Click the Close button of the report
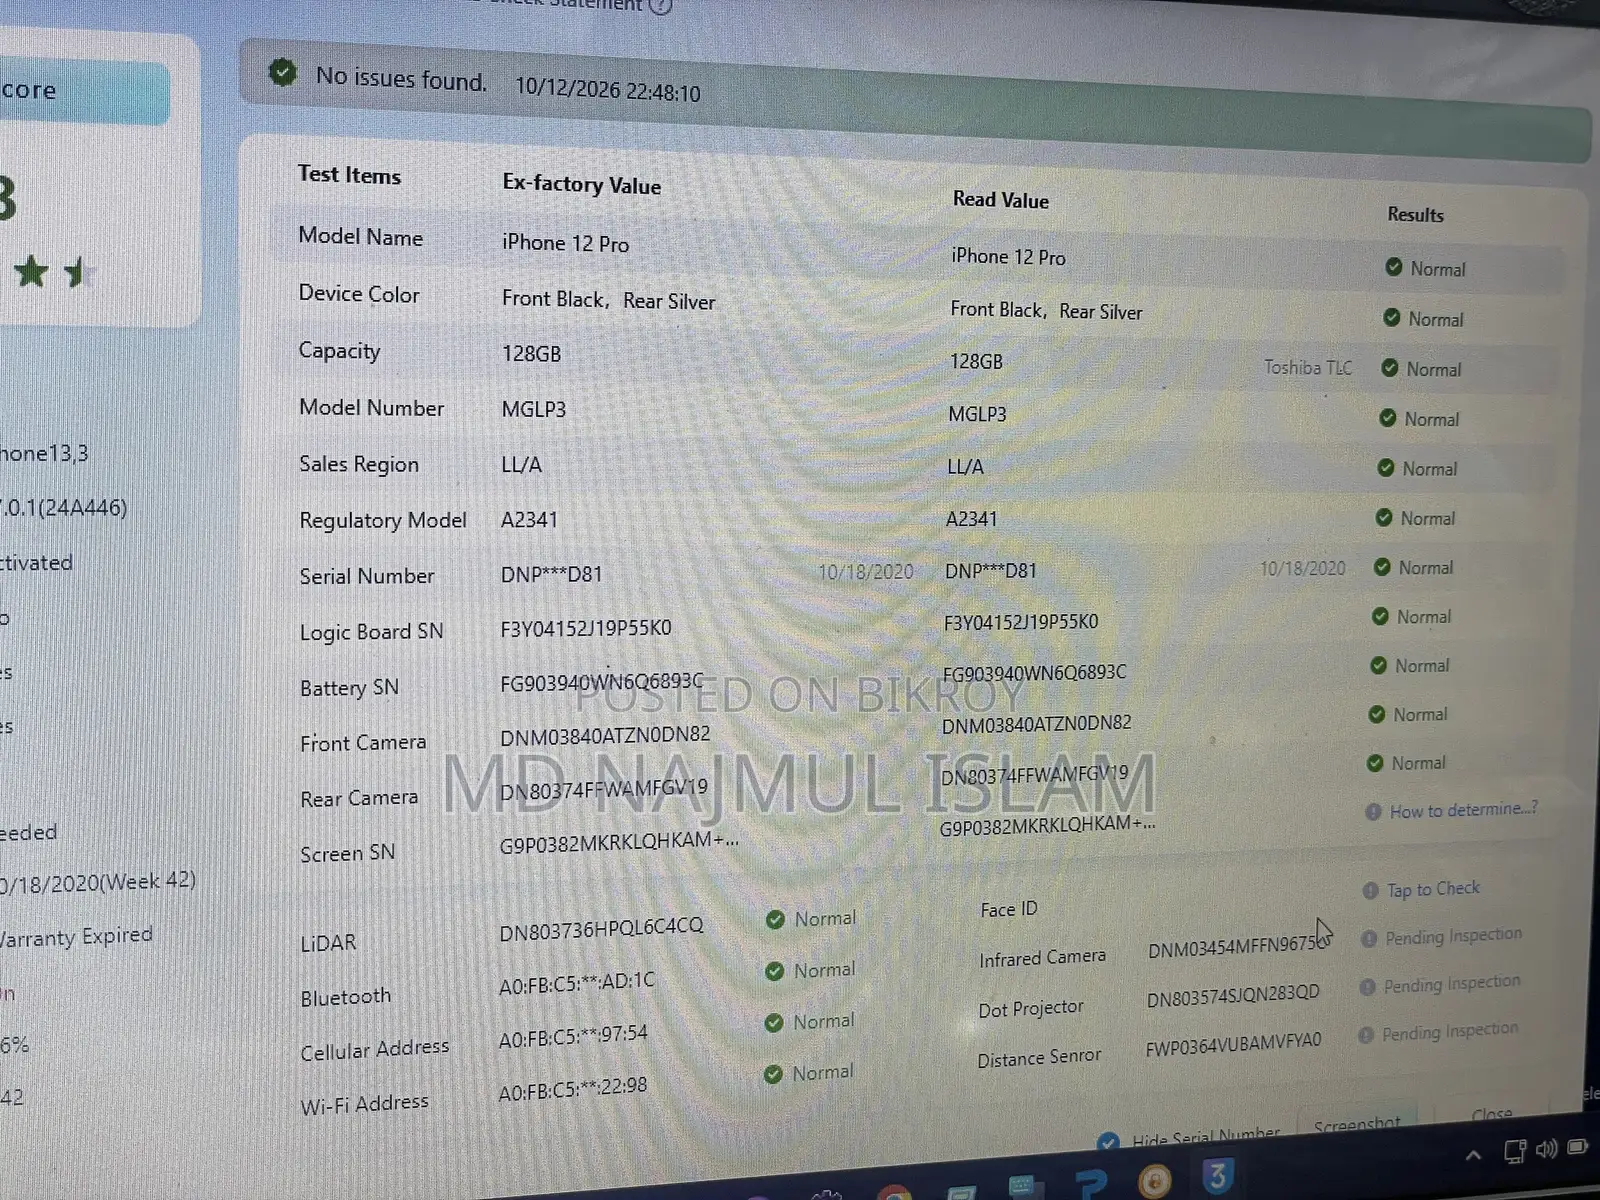This screenshot has width=1600, height=1200. coord(1492,1113)
